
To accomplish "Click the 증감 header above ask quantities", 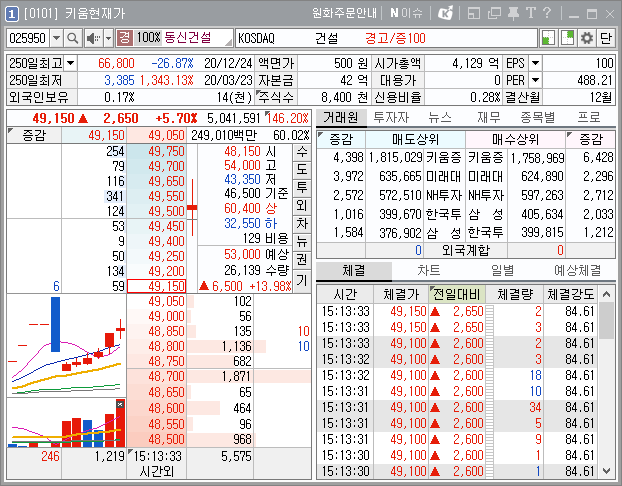I will (x=34, y=135).
